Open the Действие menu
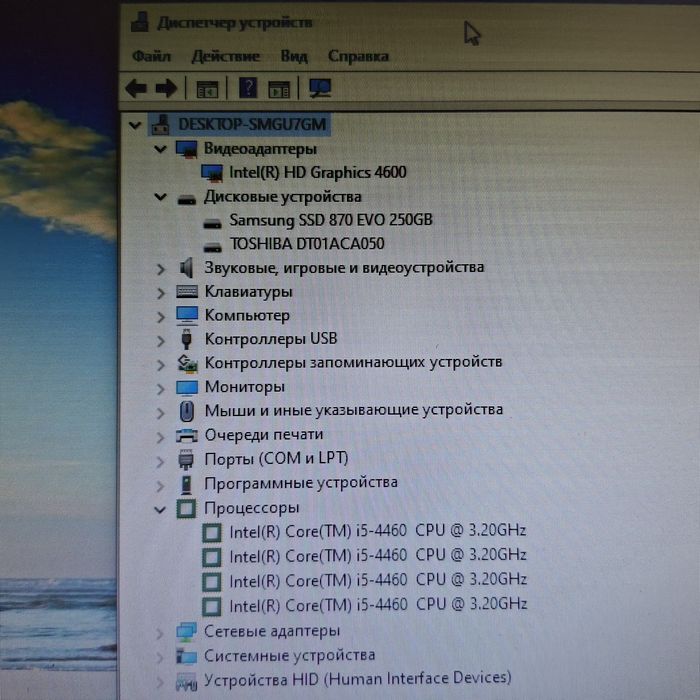The image size is (700, 700). [x=225, y=56]
